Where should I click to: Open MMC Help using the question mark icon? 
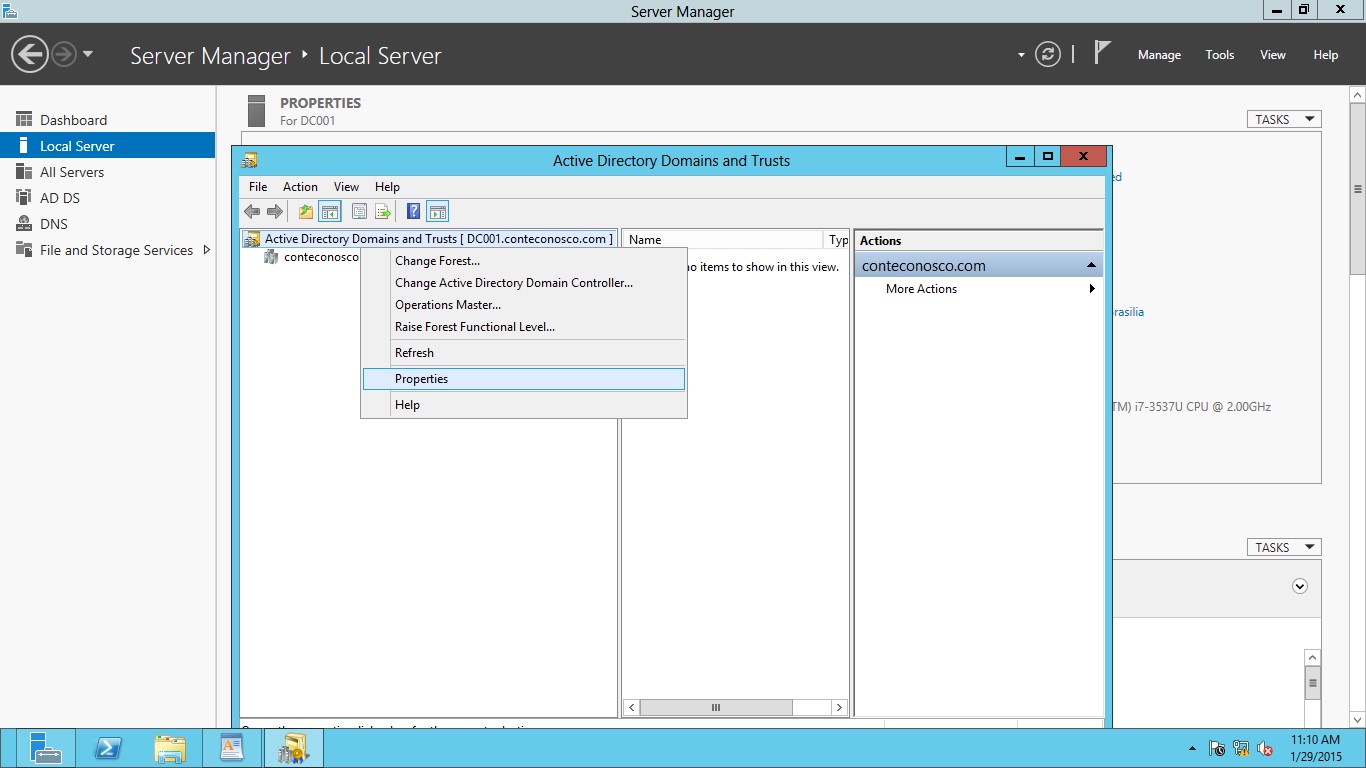413,211
